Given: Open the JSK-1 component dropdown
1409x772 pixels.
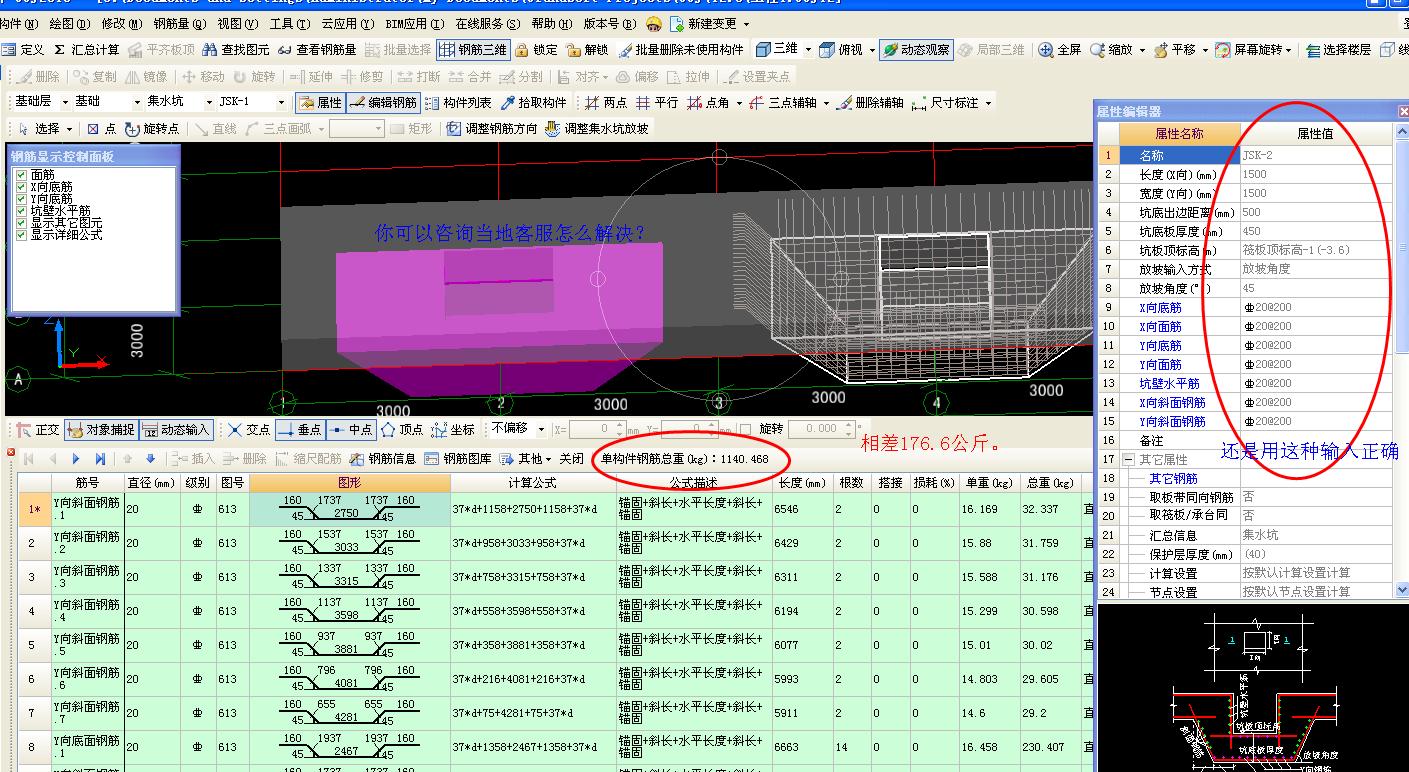Looking at the screenshot, I should click(x=281, y=102).
